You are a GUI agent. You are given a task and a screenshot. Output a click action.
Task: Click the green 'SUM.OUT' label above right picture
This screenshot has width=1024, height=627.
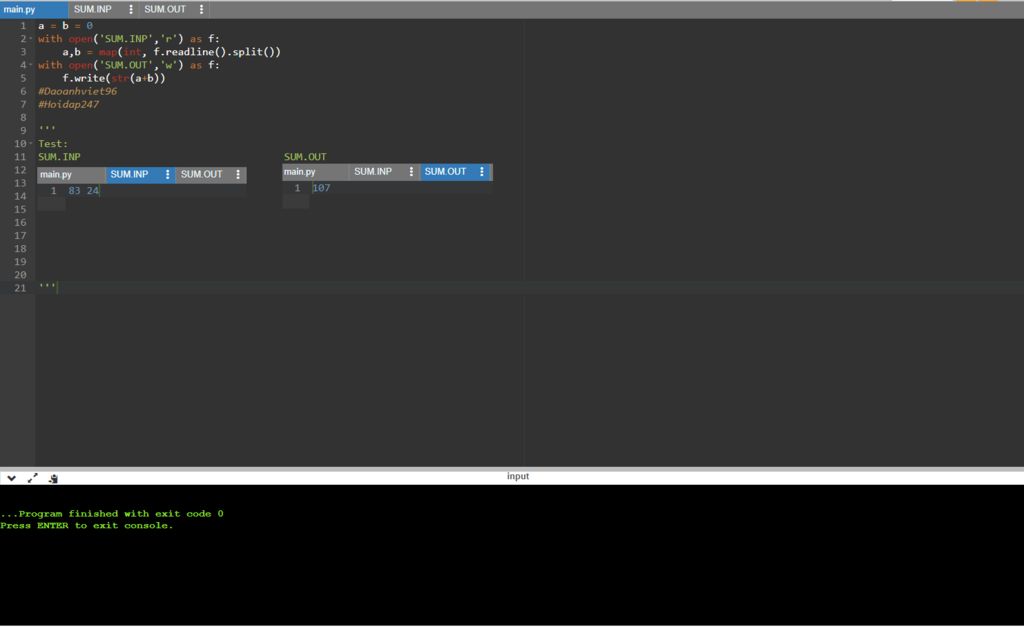(x=305, y=157)
